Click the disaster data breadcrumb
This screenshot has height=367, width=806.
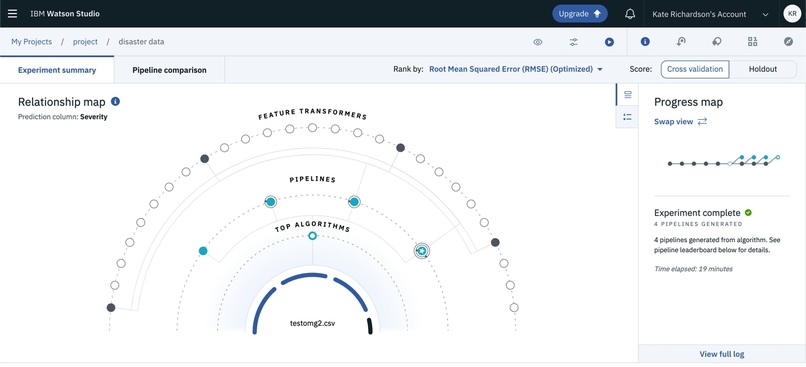tap(141, 42)
